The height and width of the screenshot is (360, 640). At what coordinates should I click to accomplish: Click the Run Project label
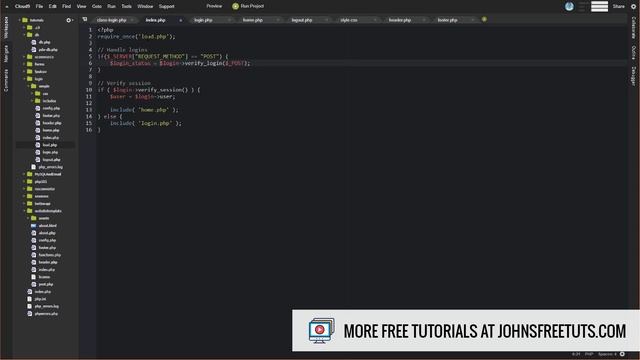[x=252, y=6]
